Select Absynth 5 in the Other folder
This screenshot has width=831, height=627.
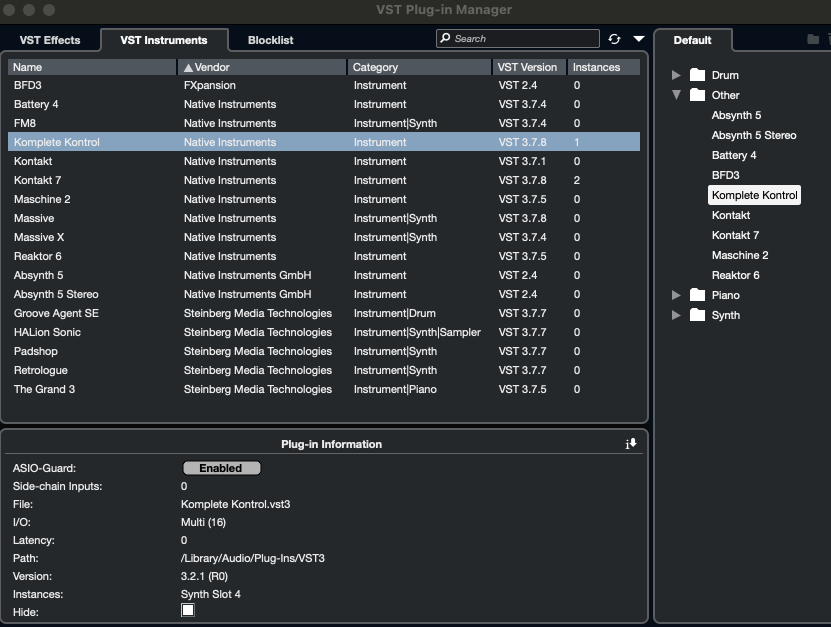(736, 115)
